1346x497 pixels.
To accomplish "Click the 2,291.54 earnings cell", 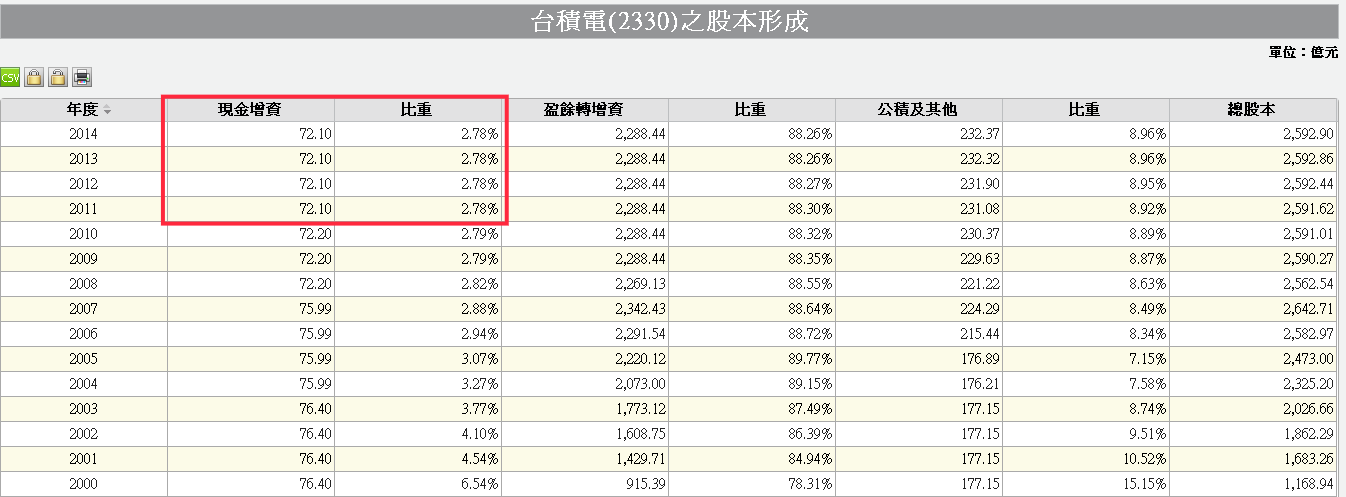I will 585,333.
